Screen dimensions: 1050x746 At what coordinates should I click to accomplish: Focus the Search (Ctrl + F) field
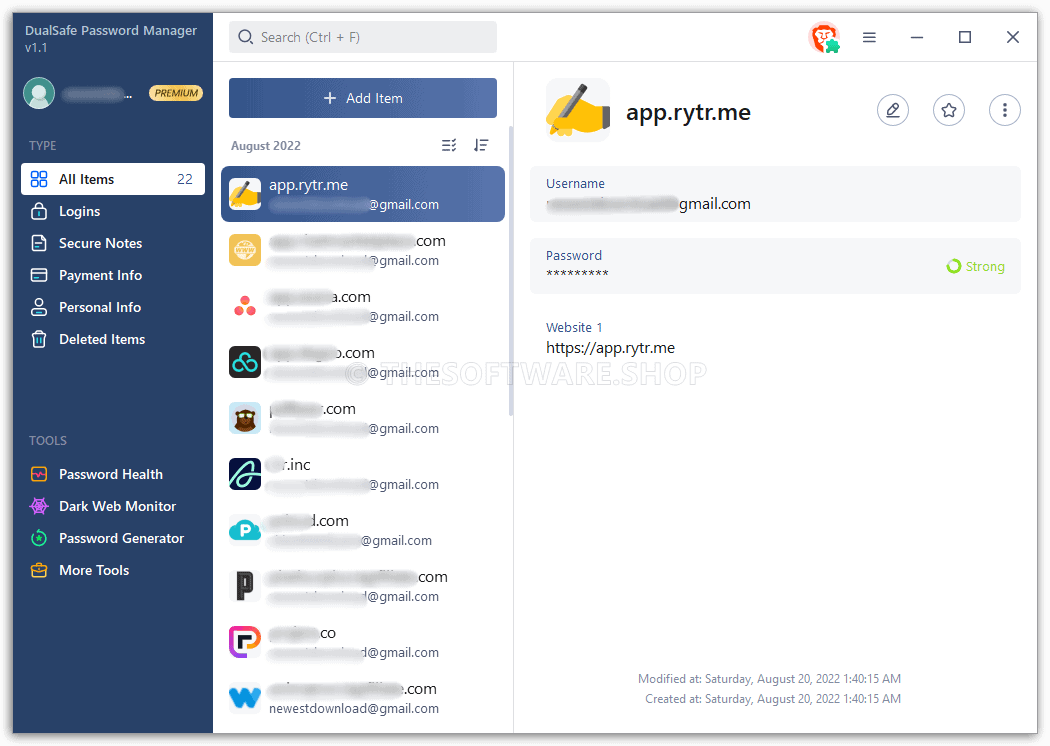coord(362,37)
